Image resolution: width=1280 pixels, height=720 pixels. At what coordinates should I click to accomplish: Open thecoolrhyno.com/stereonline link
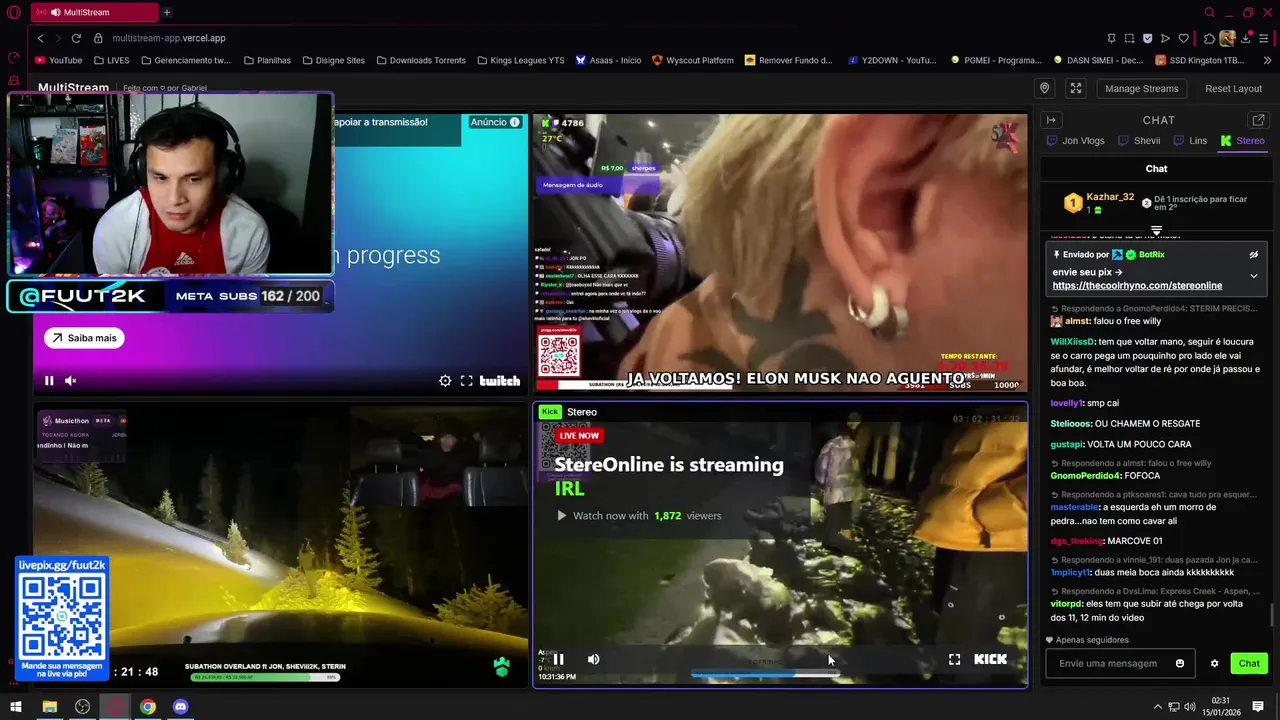1137,285
